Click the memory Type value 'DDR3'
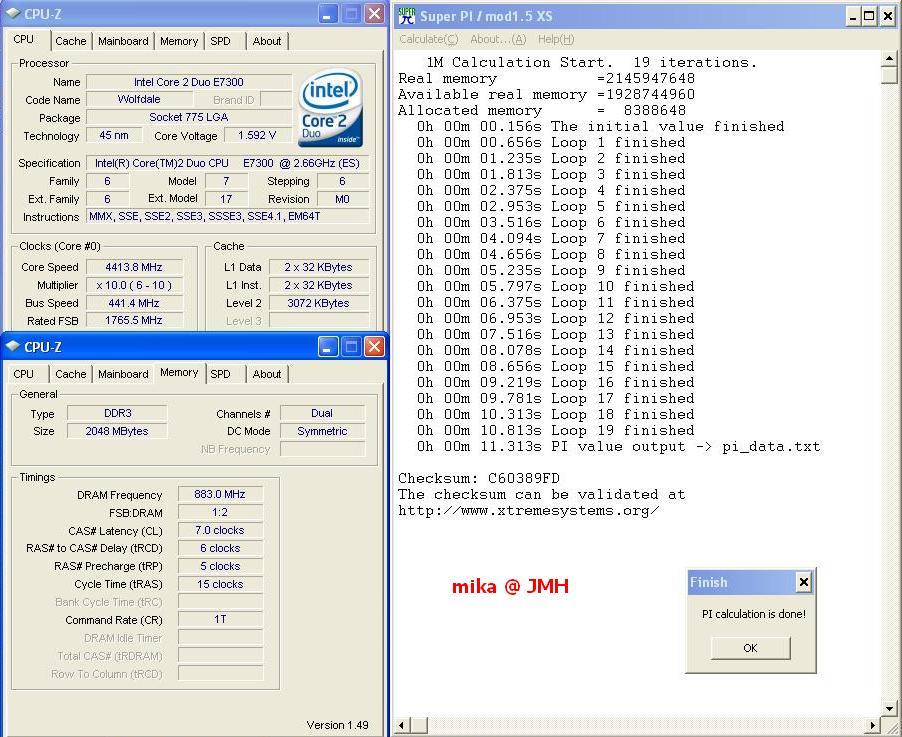The height and width of the screenshot is (737, 902). click(117, 413)
